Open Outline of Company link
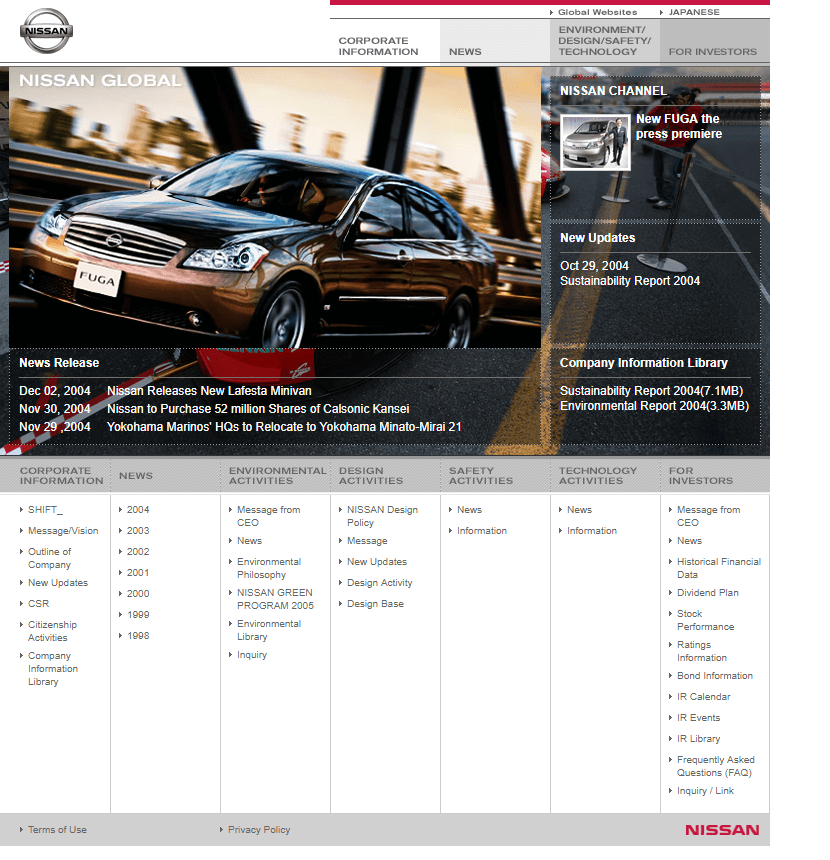 tap(49, 558)
